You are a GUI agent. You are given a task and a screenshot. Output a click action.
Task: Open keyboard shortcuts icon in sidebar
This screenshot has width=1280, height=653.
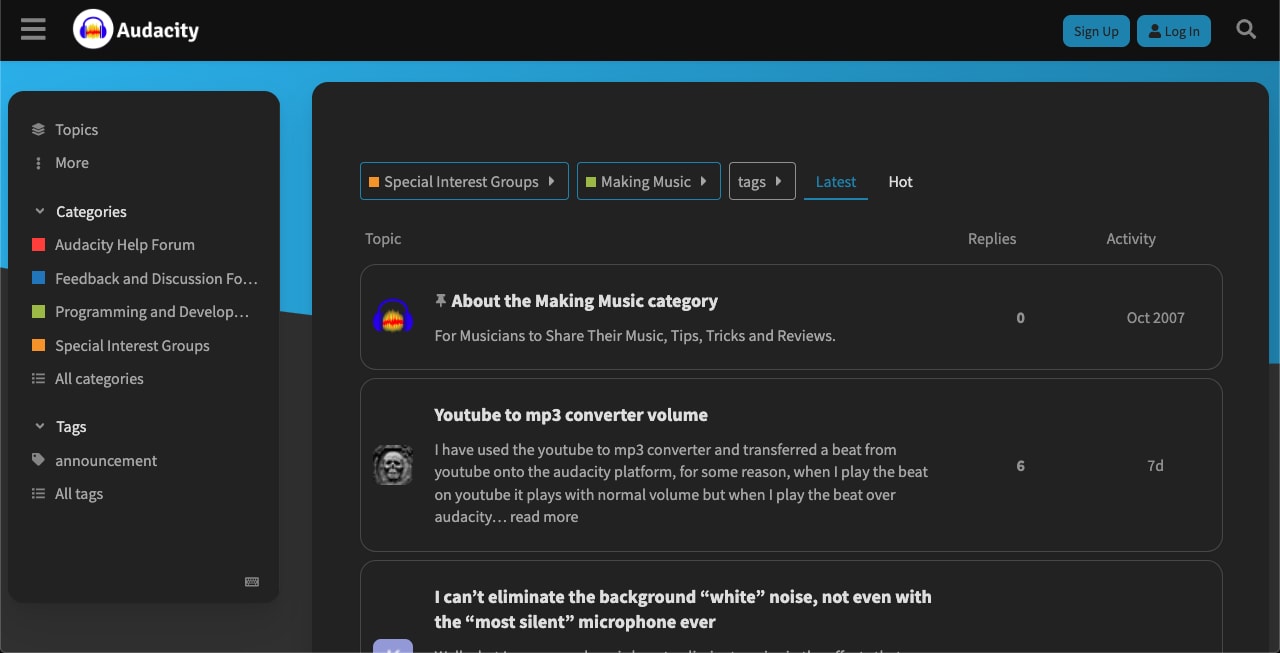pos(252,582)
